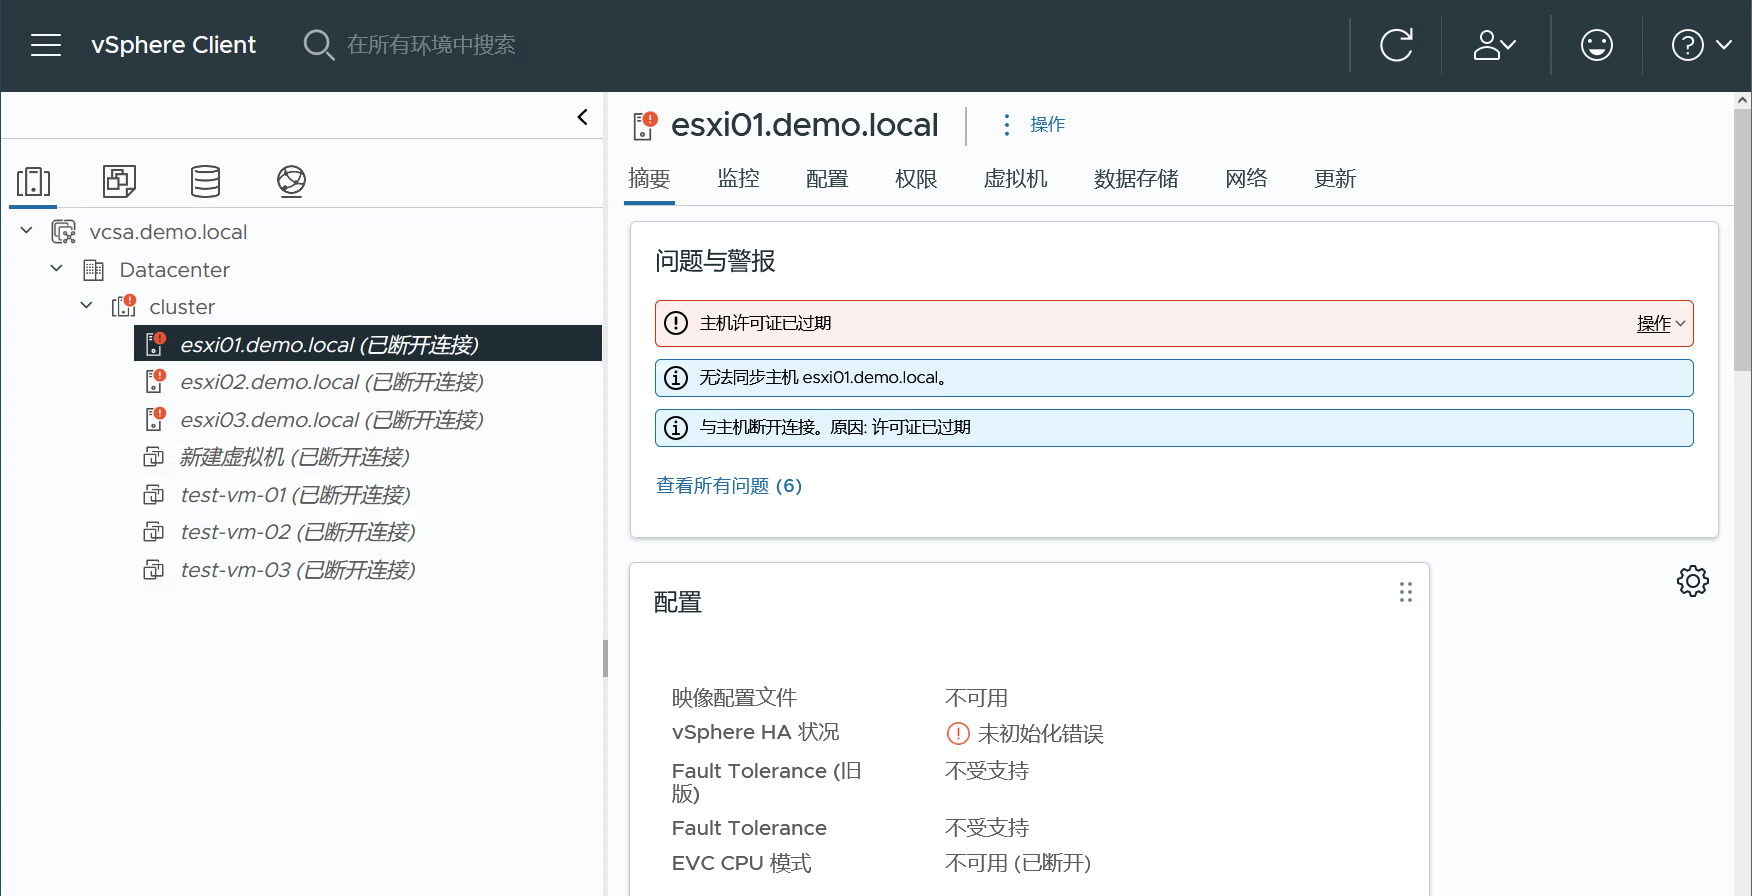
Task: Click info icon on 无法同步主机 message
Action: click(x=677, y=378)
